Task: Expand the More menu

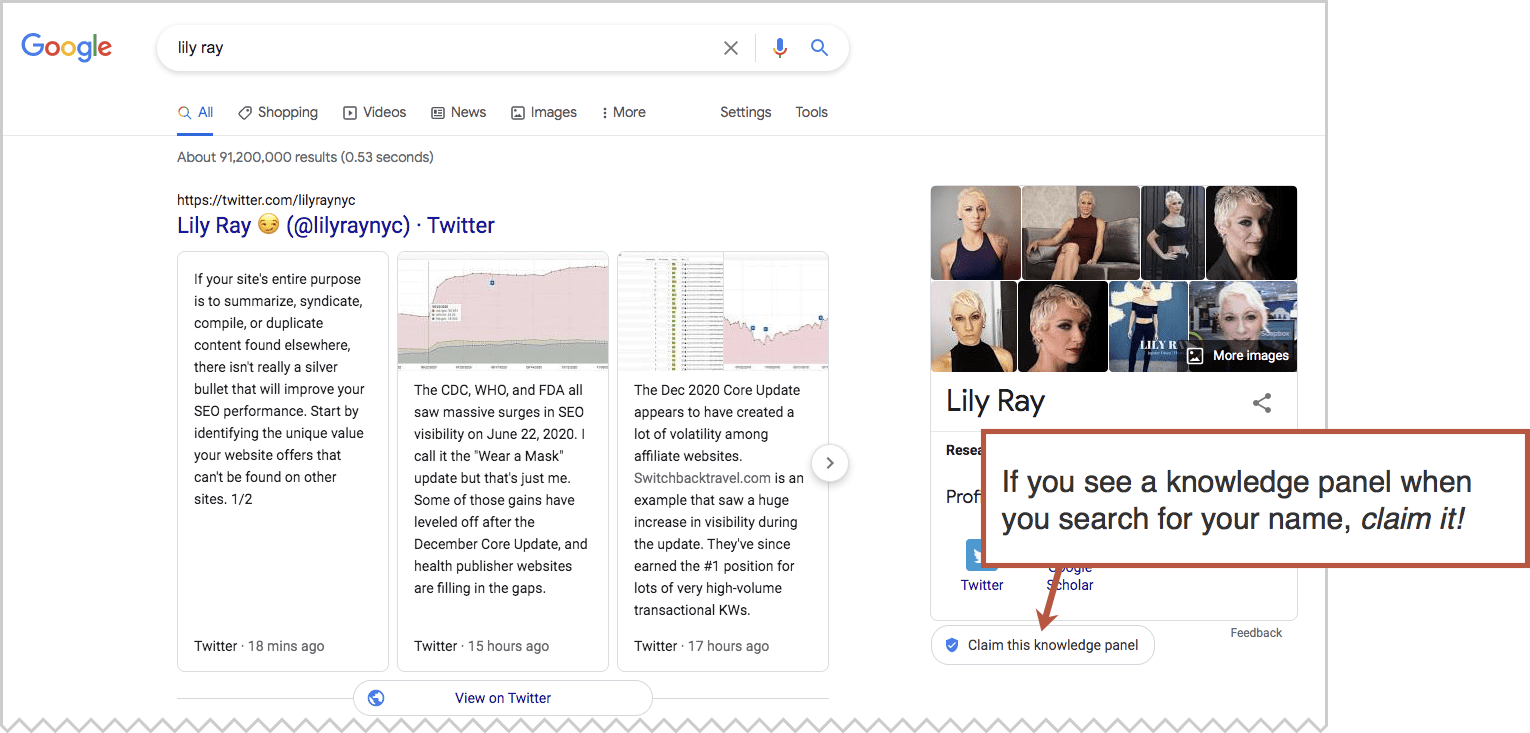Action: click(x=623, y=113)
